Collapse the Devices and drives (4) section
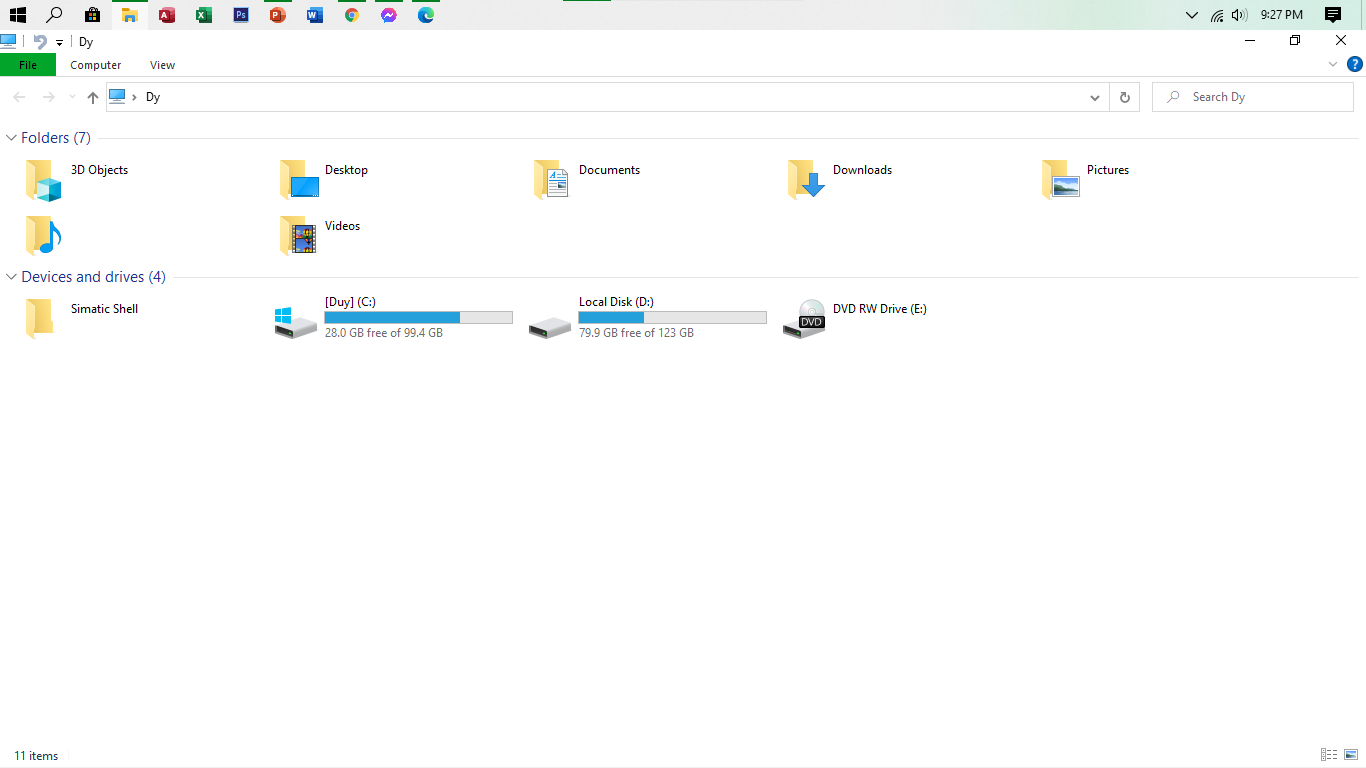 [x=11, y=276]
